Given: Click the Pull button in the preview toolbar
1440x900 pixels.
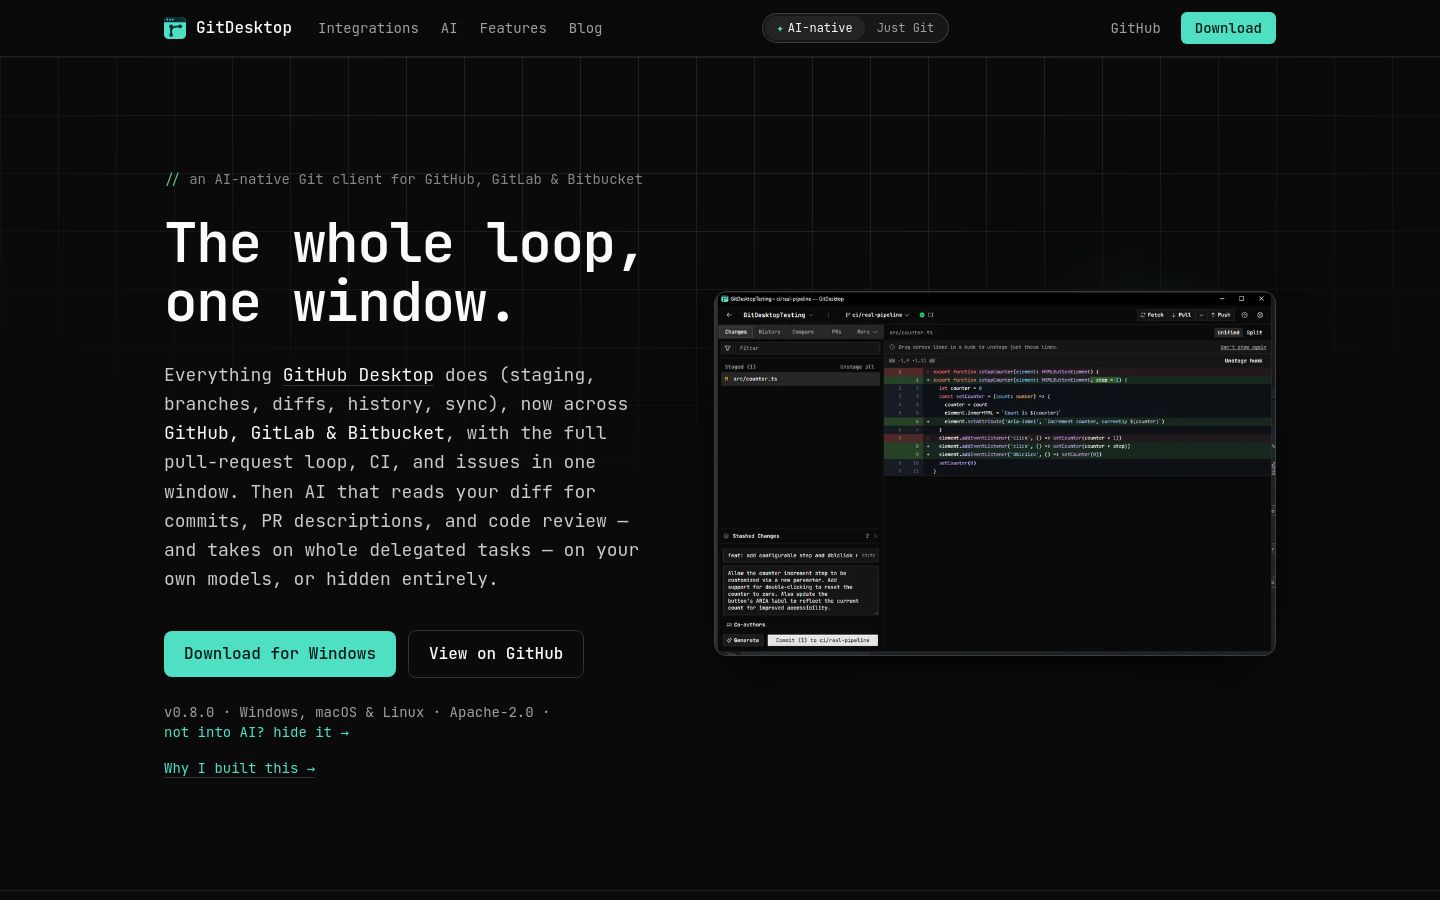Looking at the screenshot, I should click(1181, 315).
